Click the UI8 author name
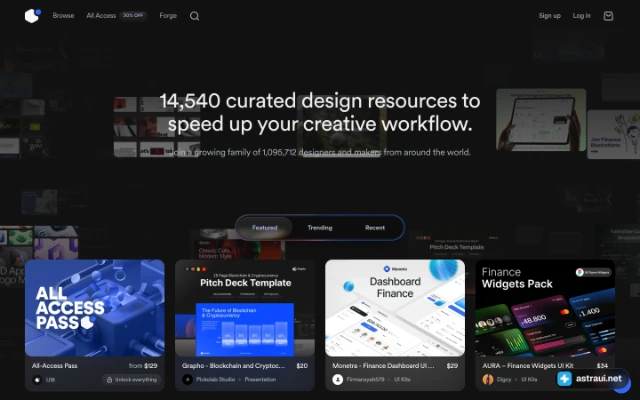Screen dimensions: 640x400 coord(50,380)
